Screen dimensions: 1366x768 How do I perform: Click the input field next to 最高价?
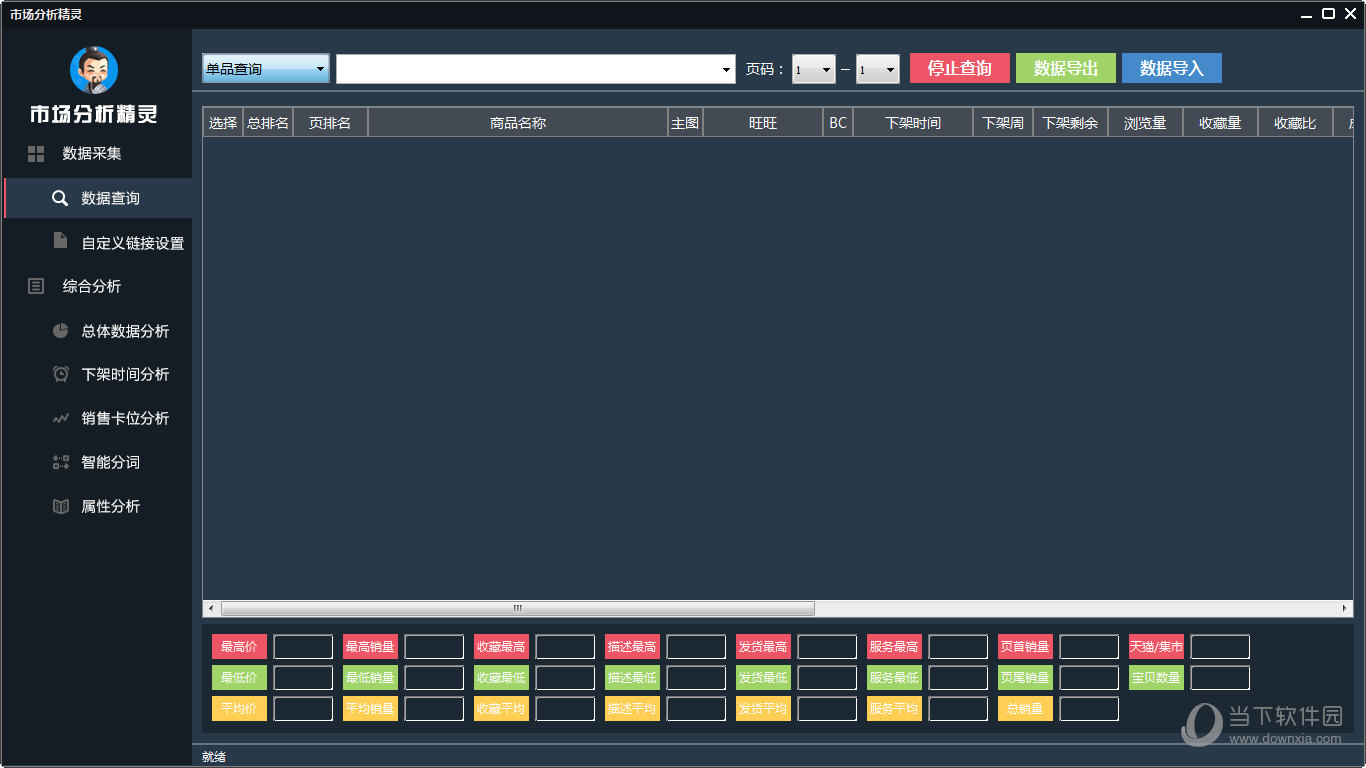303,647
